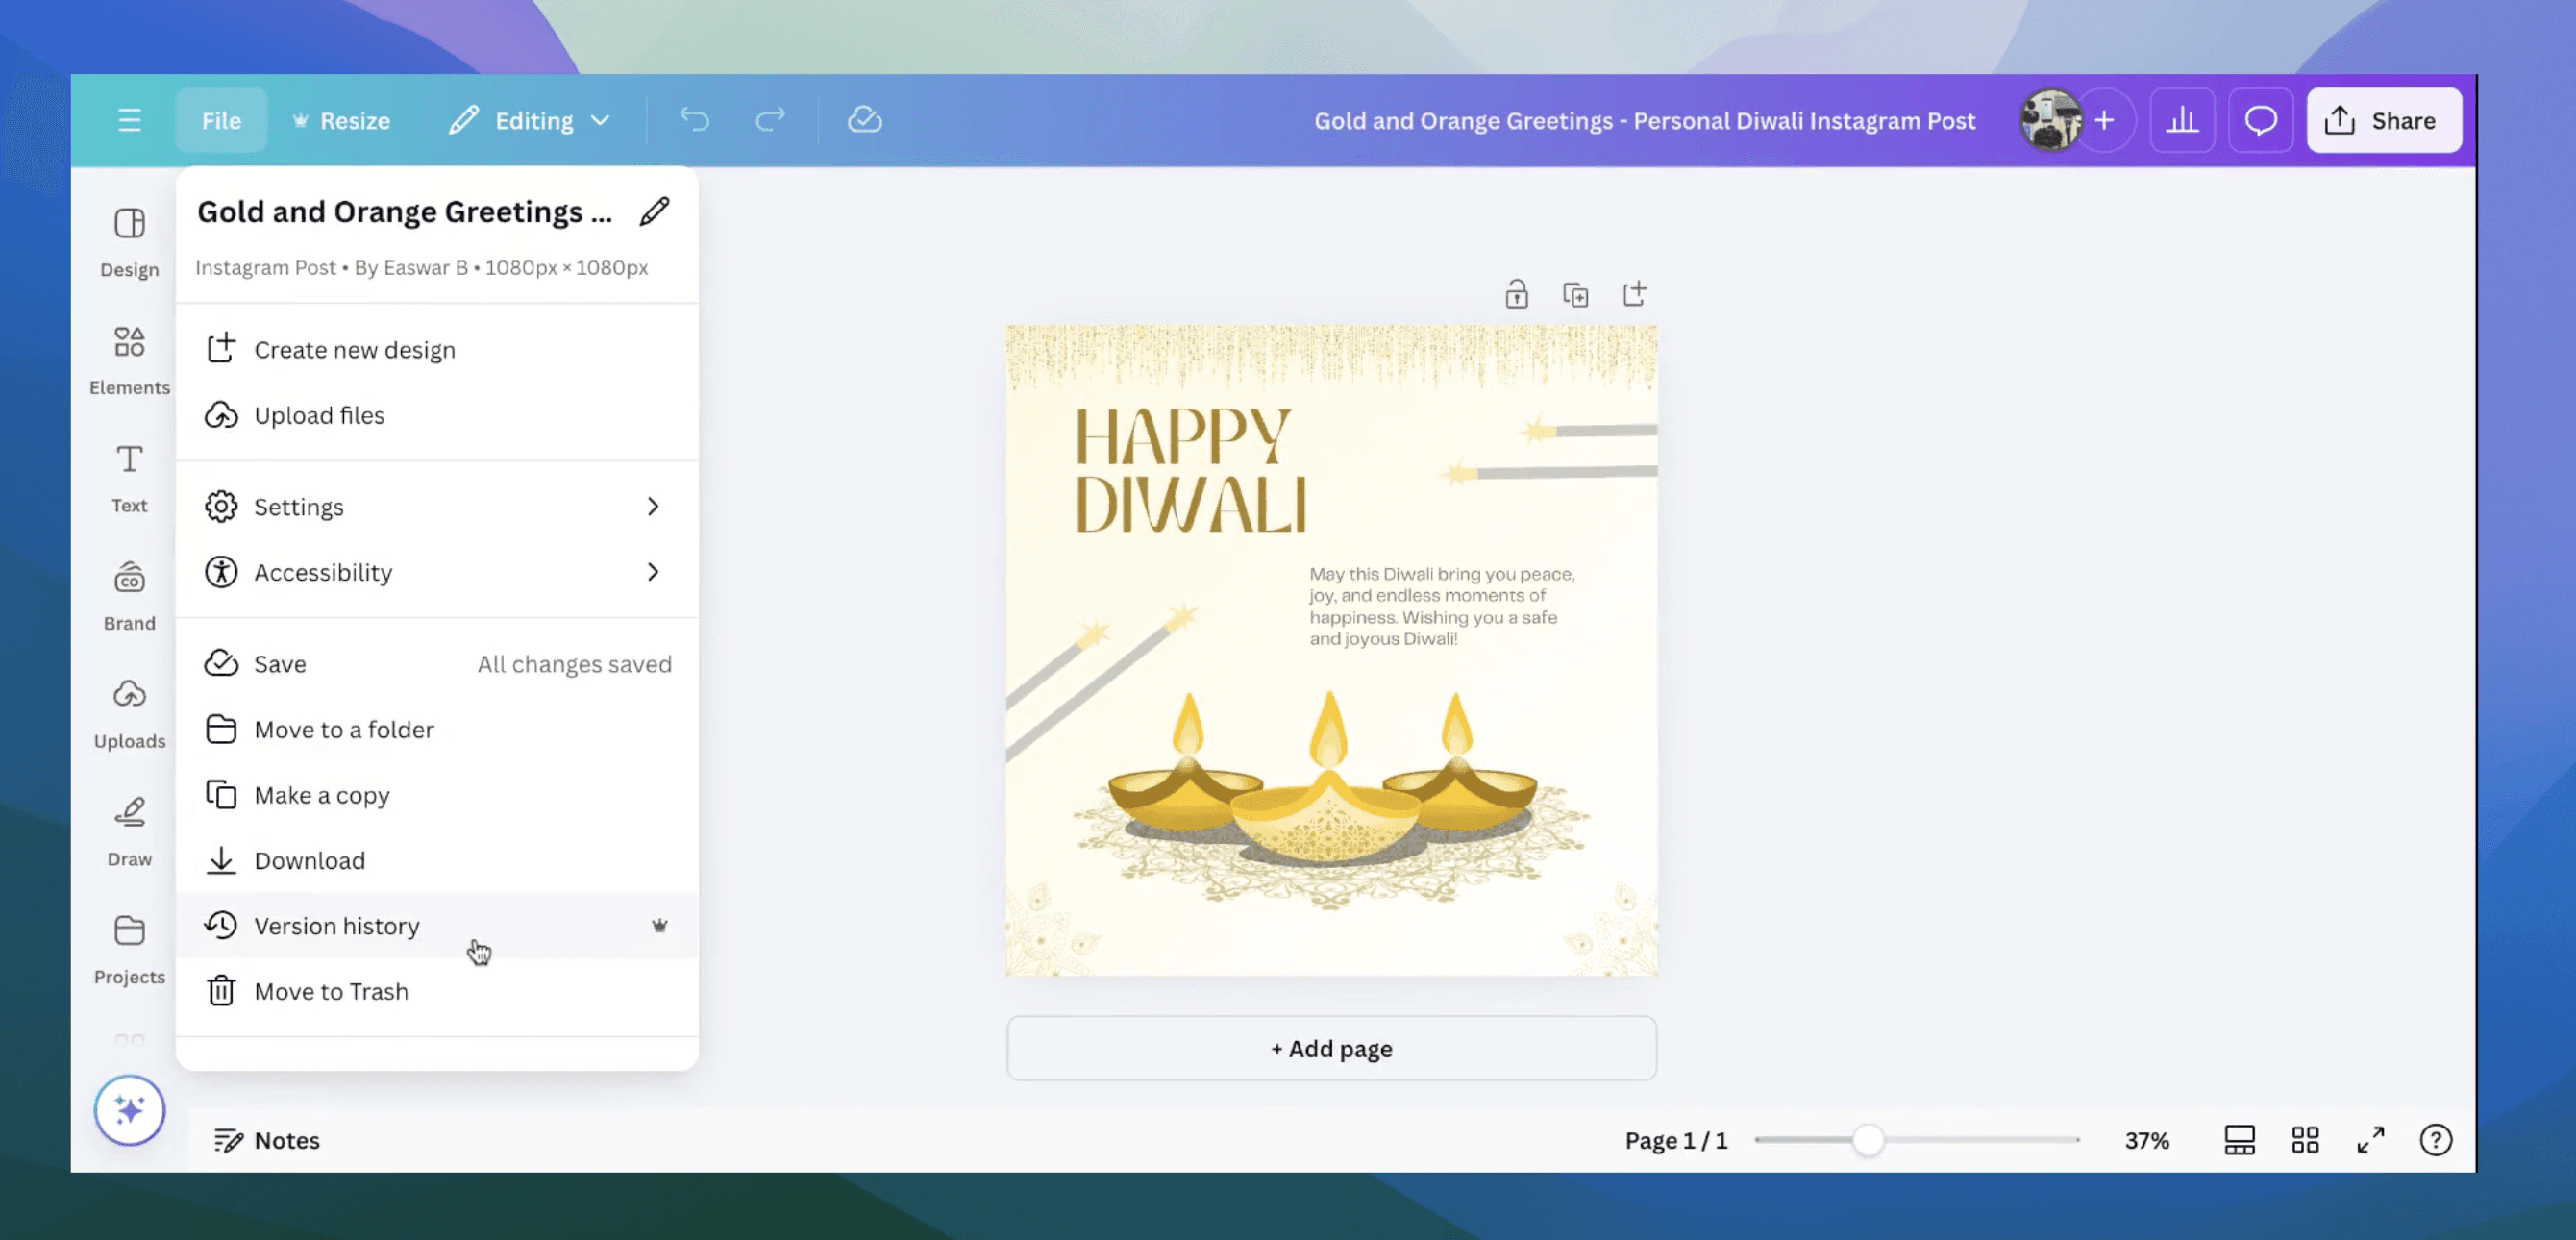The height and width of the screenshot is (1240, 2576).
Task: Open the Projects panel
Action: click(128, 946)
